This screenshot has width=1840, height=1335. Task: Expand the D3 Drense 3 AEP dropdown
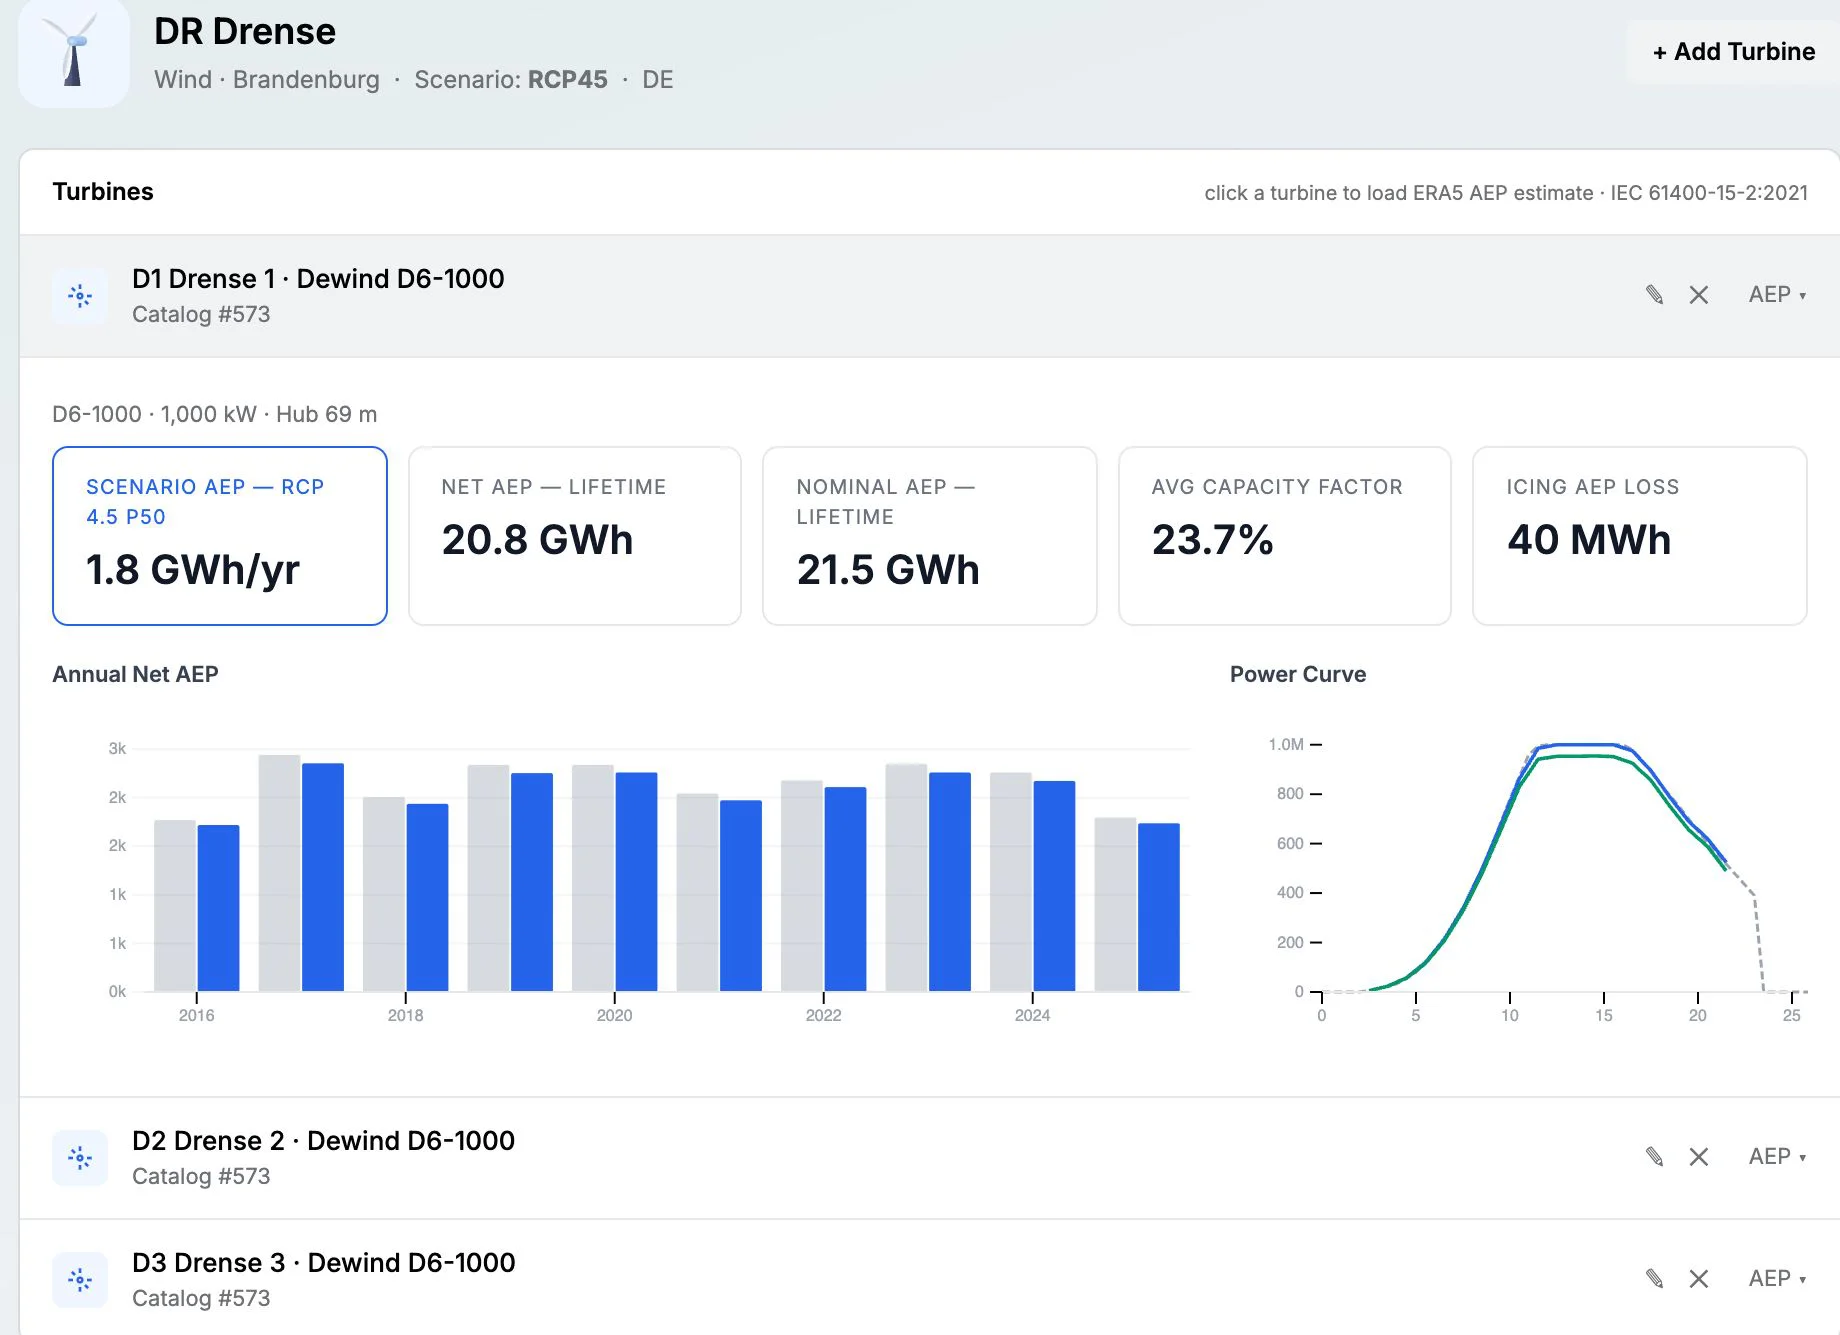click(x=1777, y=1279)
